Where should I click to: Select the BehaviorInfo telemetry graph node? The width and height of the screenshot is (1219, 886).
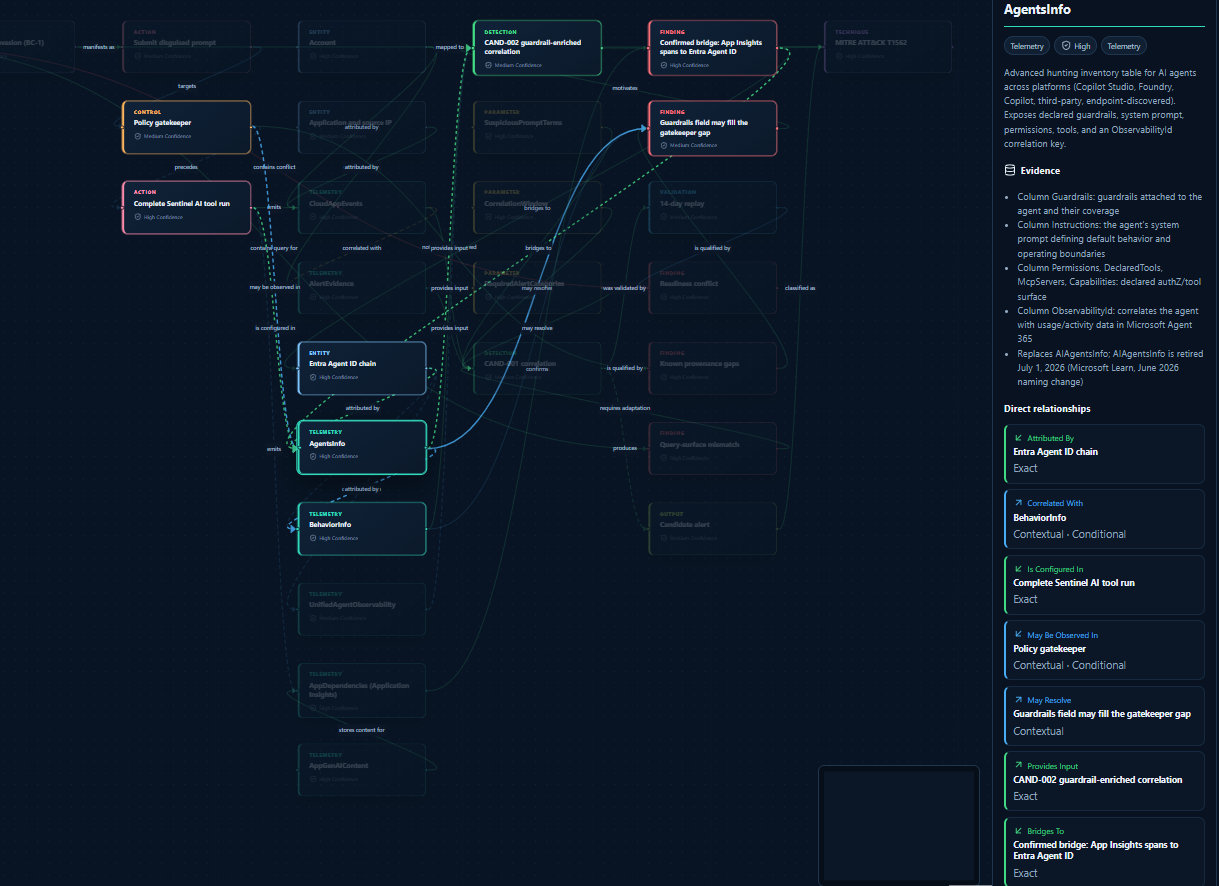point(362,528)
